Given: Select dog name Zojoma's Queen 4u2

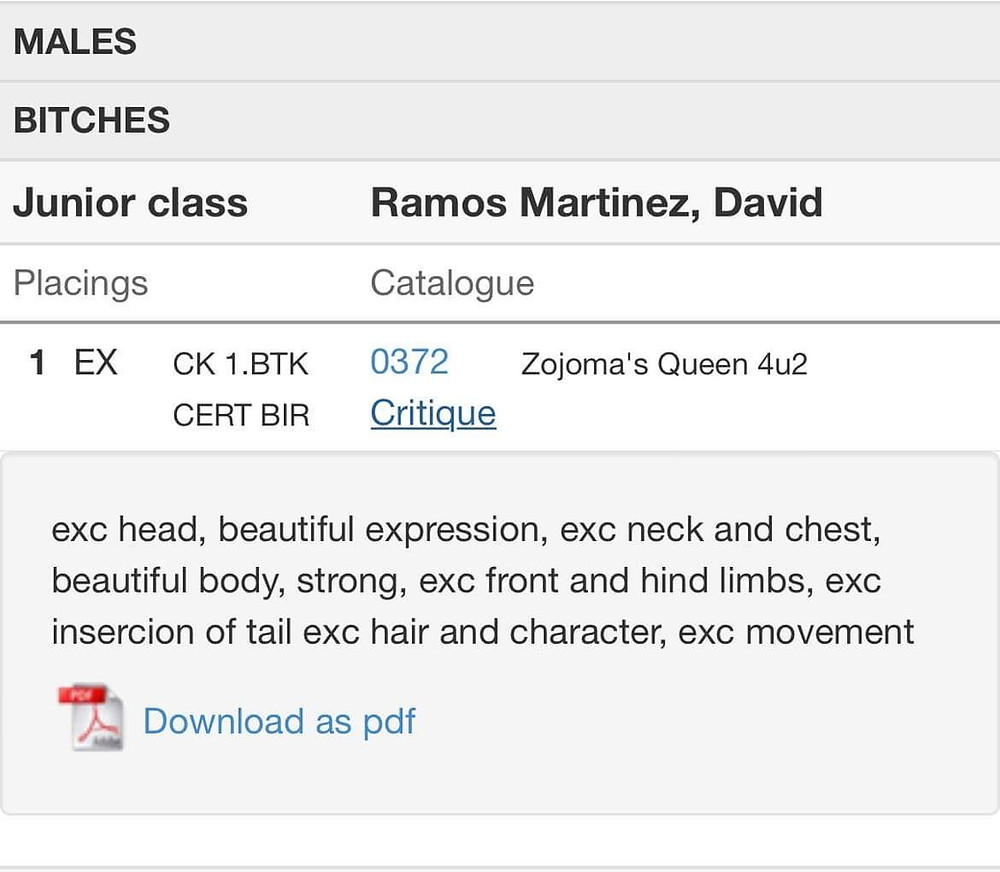Looking at the screenshot, I should tap(664, 364).
